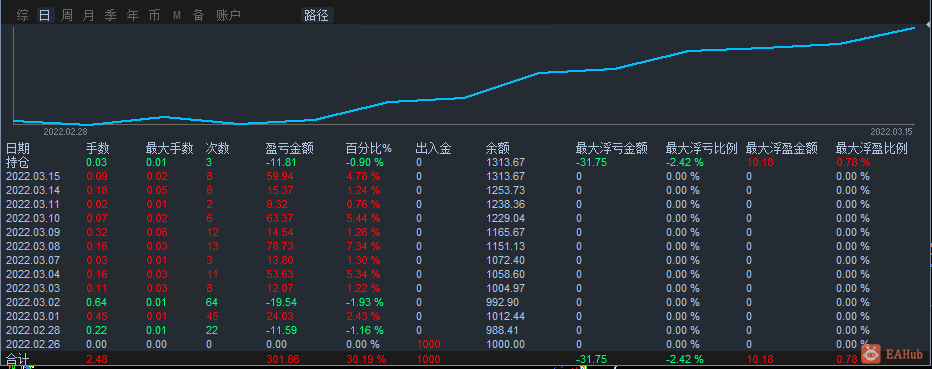Viewport: 932px width, 369px height.
Task: Click the -1.93 % percentage value
Action: pyautogui.click(x=365, y=302)
